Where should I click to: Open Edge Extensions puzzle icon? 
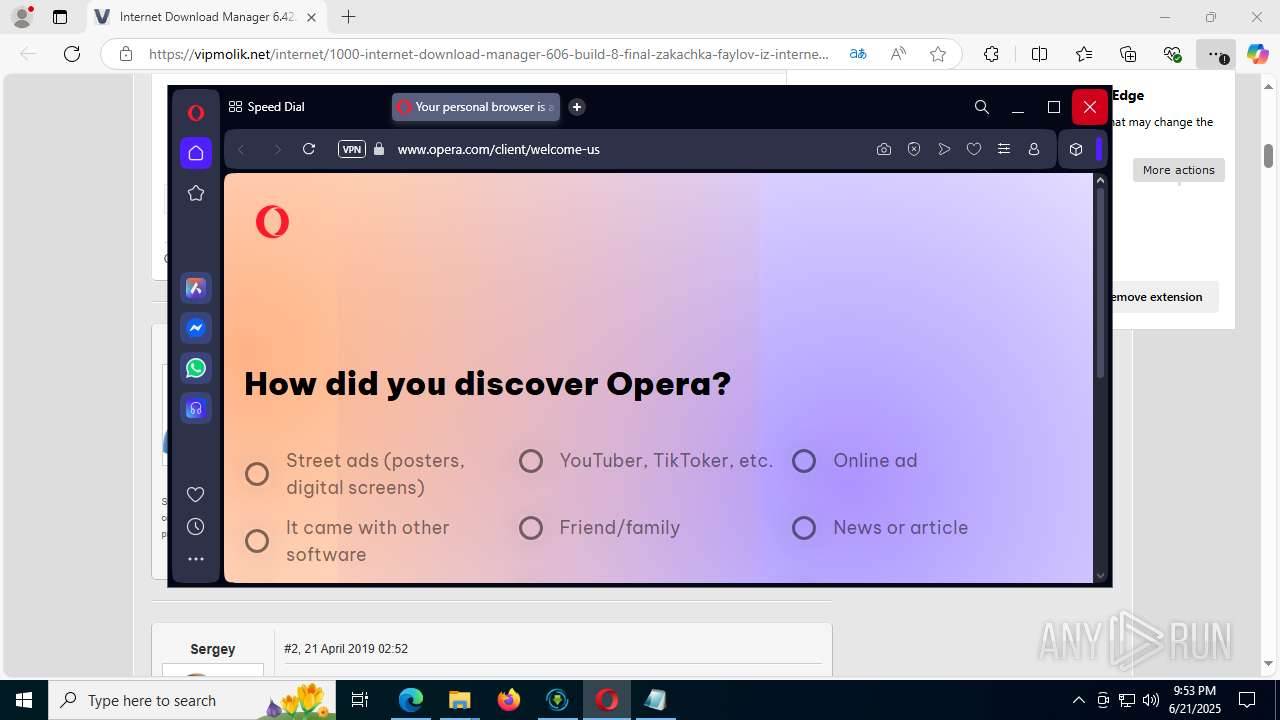pyautogui.click(x=991, y=54)
